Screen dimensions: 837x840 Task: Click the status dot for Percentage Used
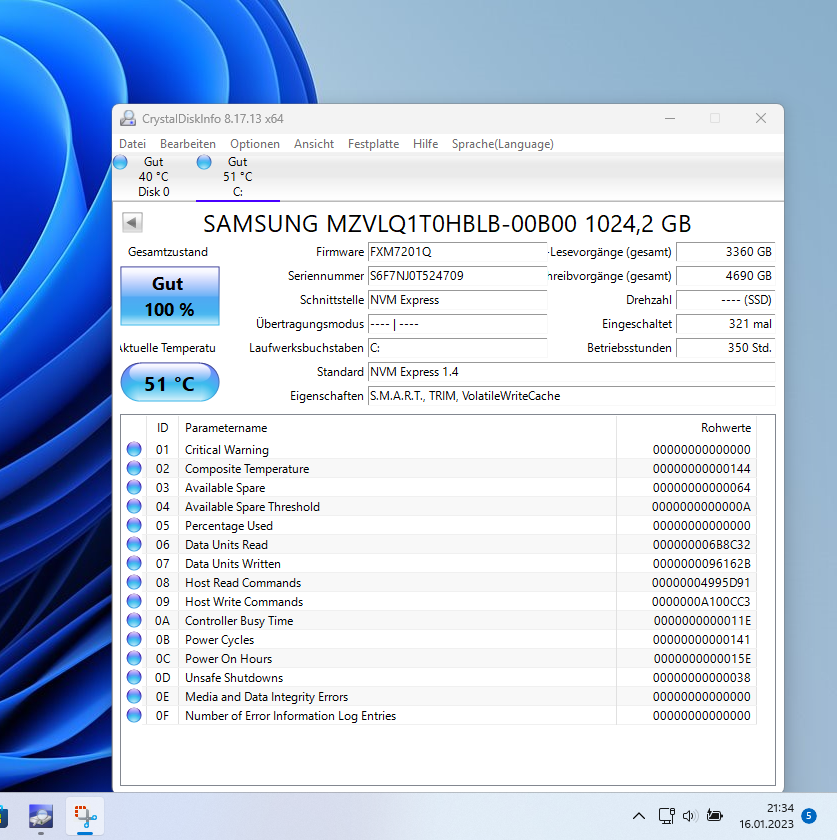click(134, 525)
